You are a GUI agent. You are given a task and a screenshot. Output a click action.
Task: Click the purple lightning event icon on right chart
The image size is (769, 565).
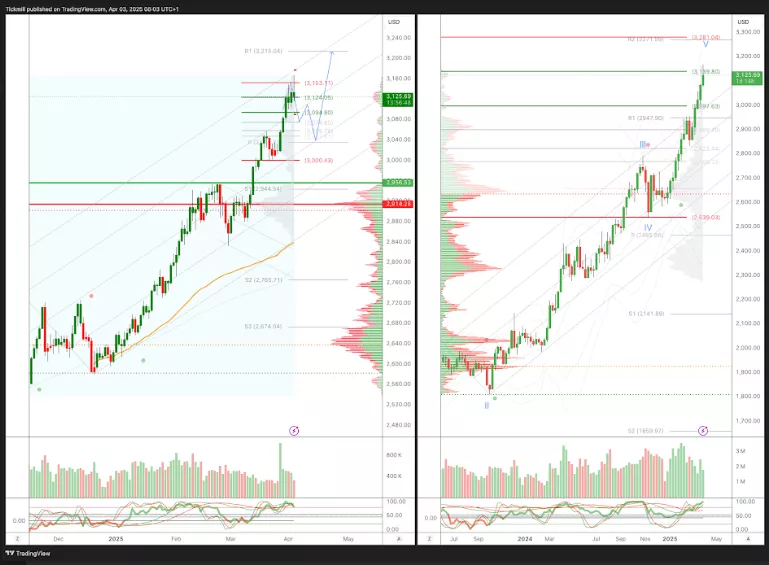(x=703, y=430)
